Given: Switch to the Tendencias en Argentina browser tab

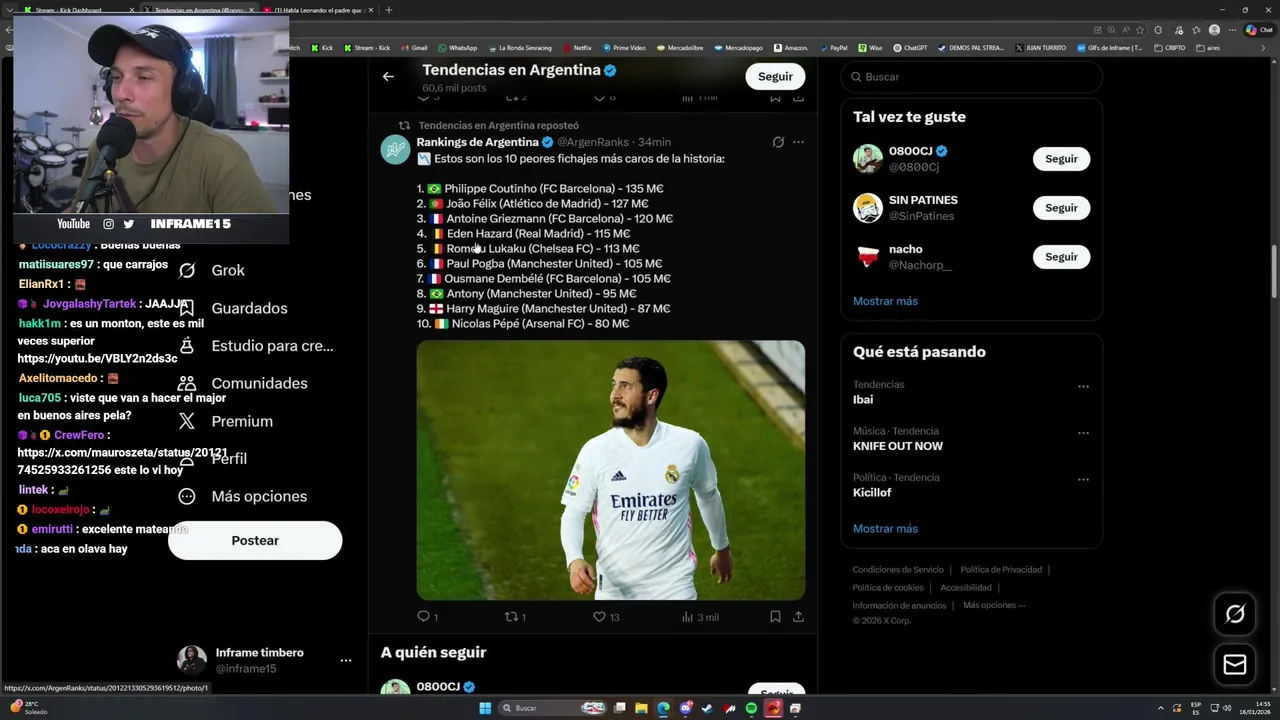Looking at the screenshot, I should click(x=197, y=10).
